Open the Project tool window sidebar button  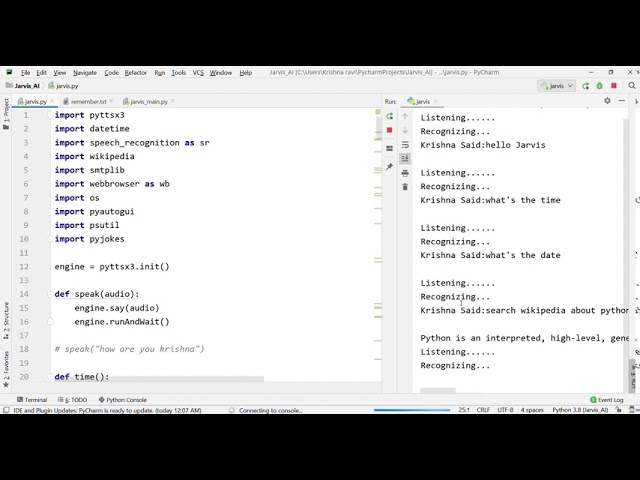click(x=6, y=114)
